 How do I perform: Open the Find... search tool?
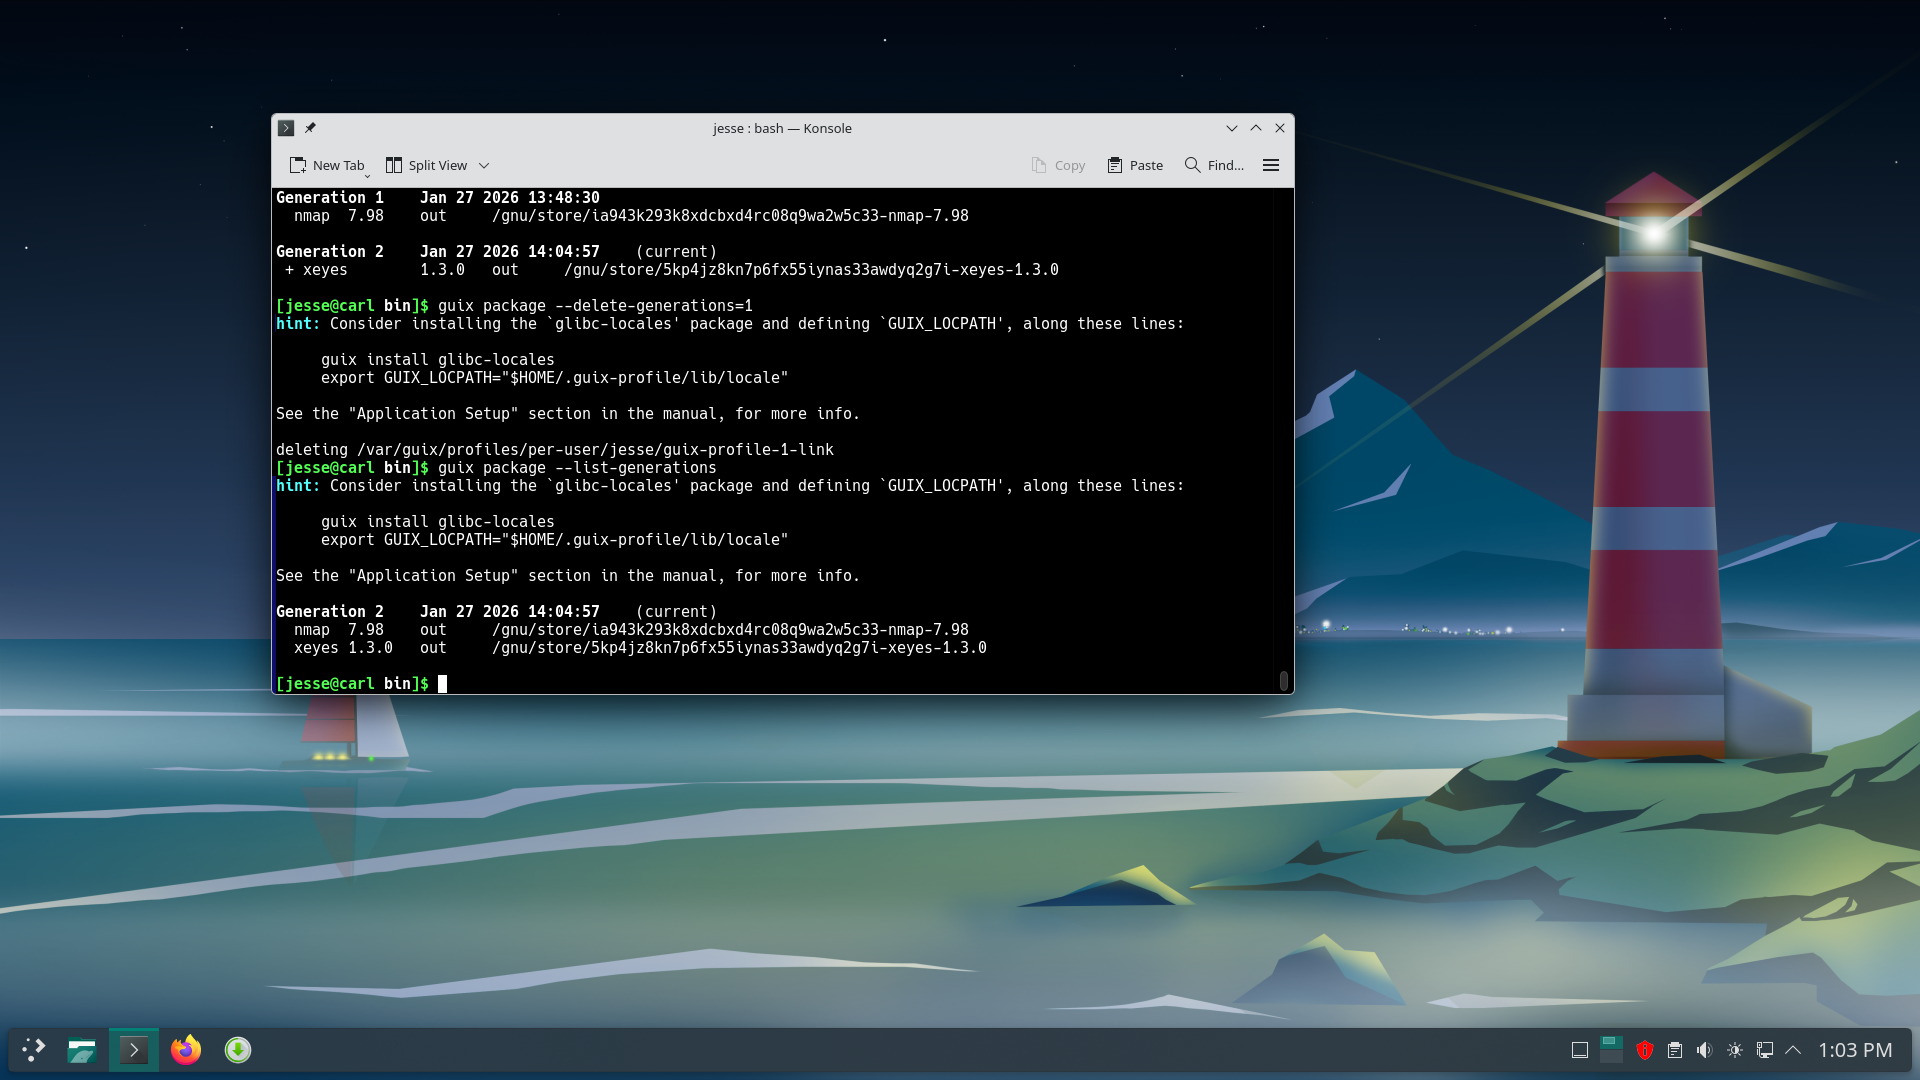(x=1214, y=165)
